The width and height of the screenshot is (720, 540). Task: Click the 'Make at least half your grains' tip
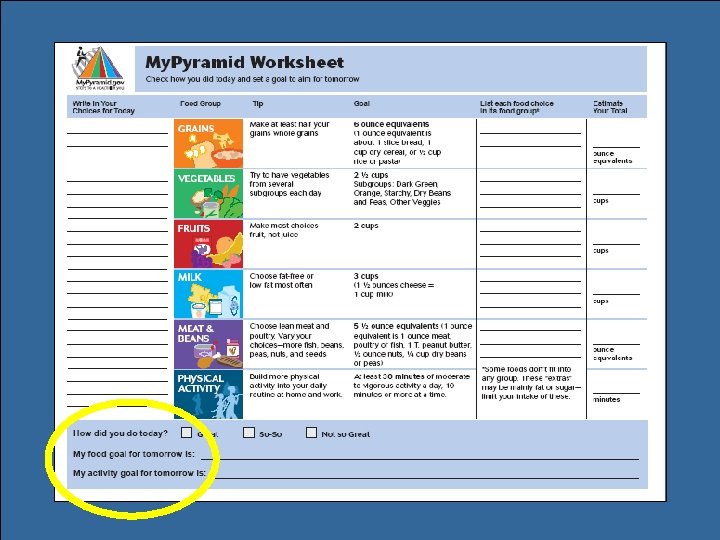point(290,129)
